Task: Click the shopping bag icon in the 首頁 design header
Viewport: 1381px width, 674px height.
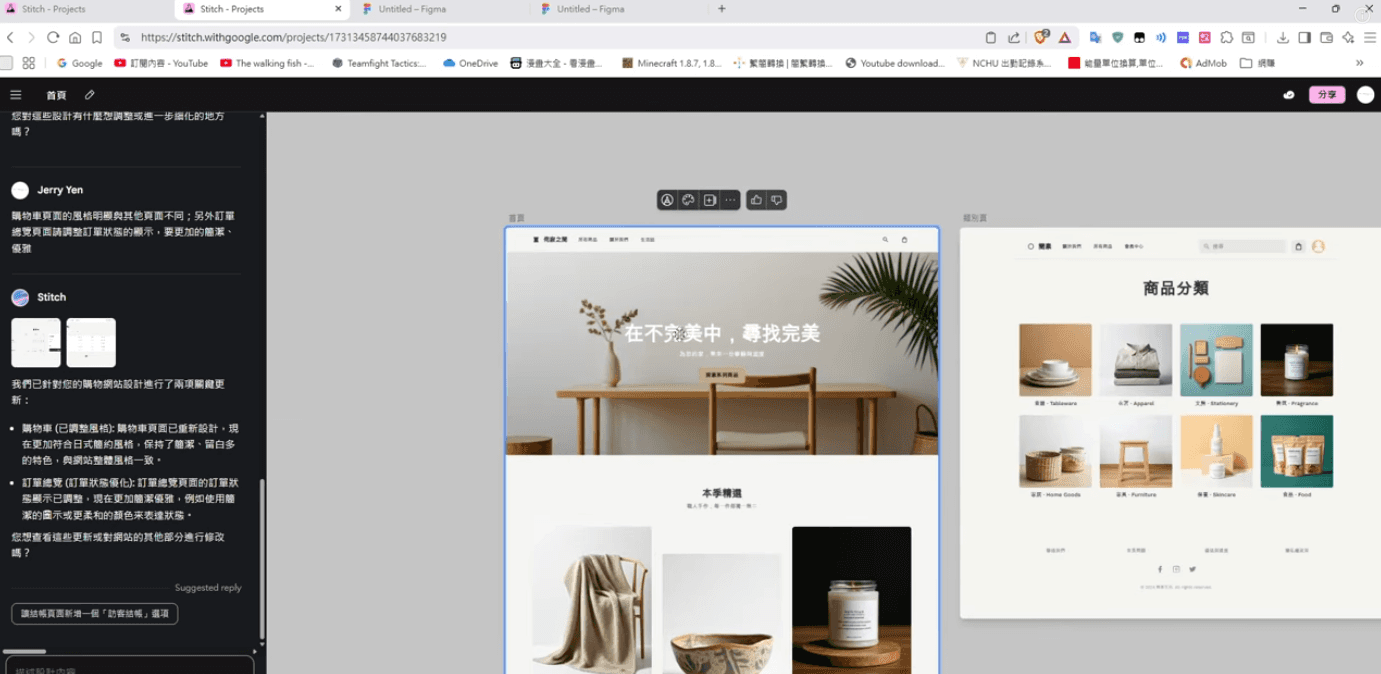Action: pos(904,240)
